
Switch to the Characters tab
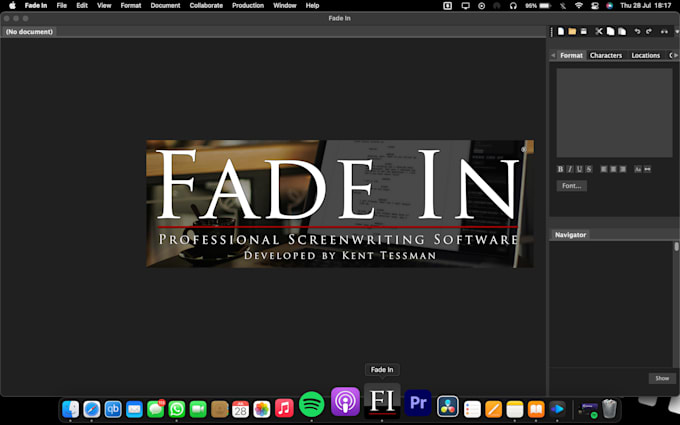606,55
